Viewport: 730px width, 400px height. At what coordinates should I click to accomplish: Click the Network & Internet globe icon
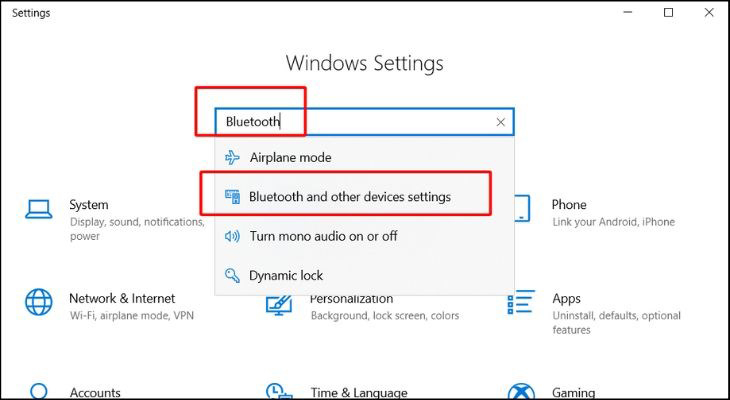click(39, 302)
